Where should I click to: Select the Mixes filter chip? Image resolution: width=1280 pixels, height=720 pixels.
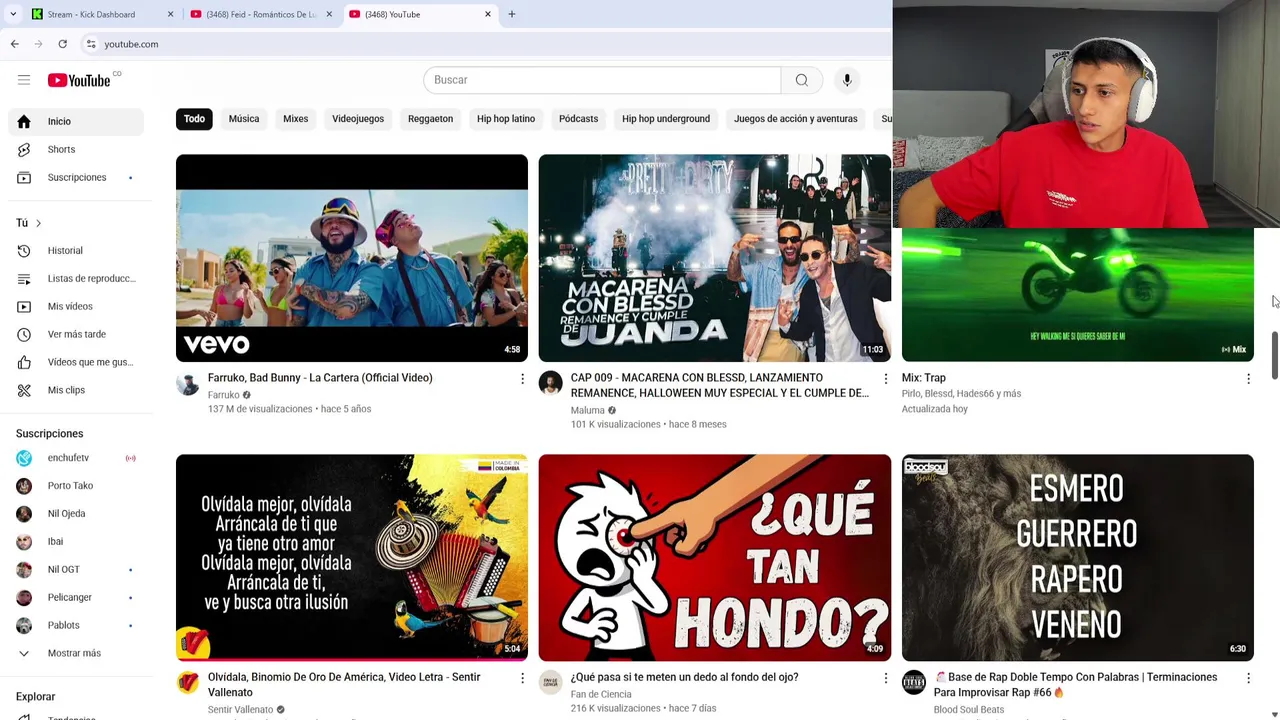[295, 119]
